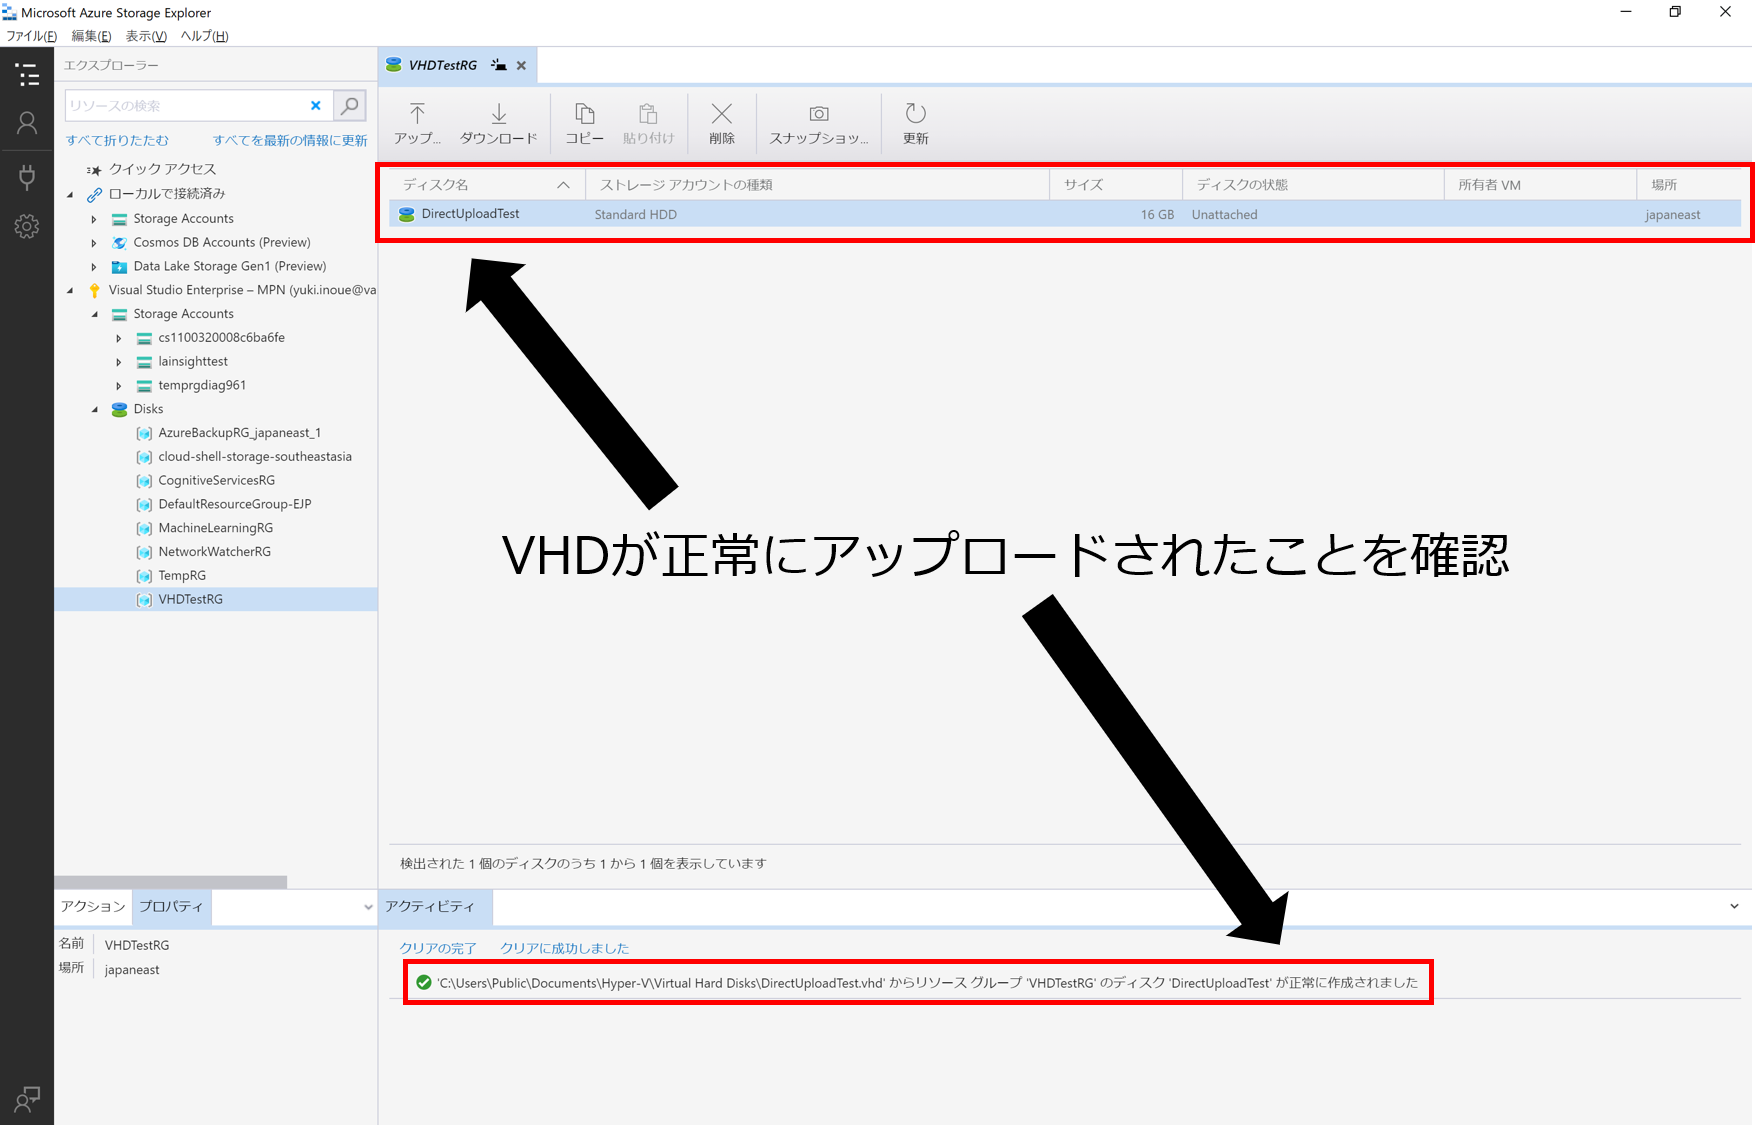Image resolution: width=1755 pixels, height=1125 pixels.
Task: Select MachineLearningRG in tree
Action: (x=215, y=528)
